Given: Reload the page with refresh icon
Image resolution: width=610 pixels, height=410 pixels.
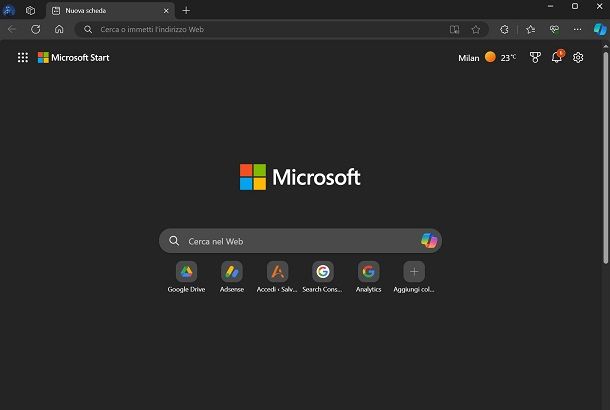Looking at the screenshot, I should coord(35,29).
